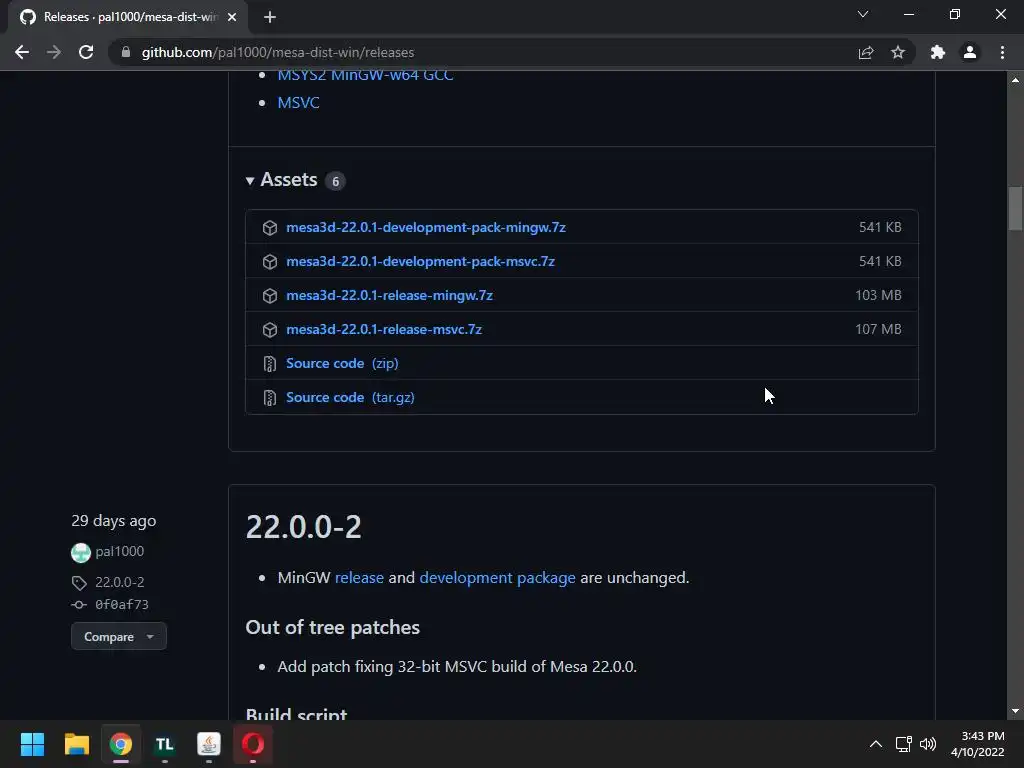The image size is (1024, 768).
Task: Open the network status icon
Action: 903,744
